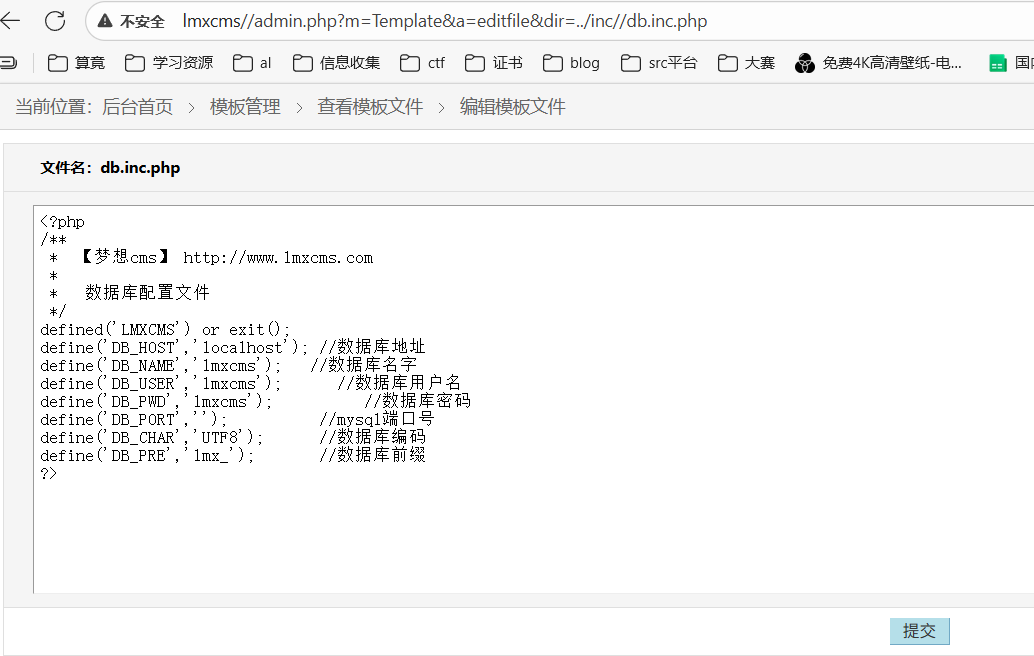Open the 免费4K高清壁纸 bookmark
The image size is (1034, 656).
[879, 63]
